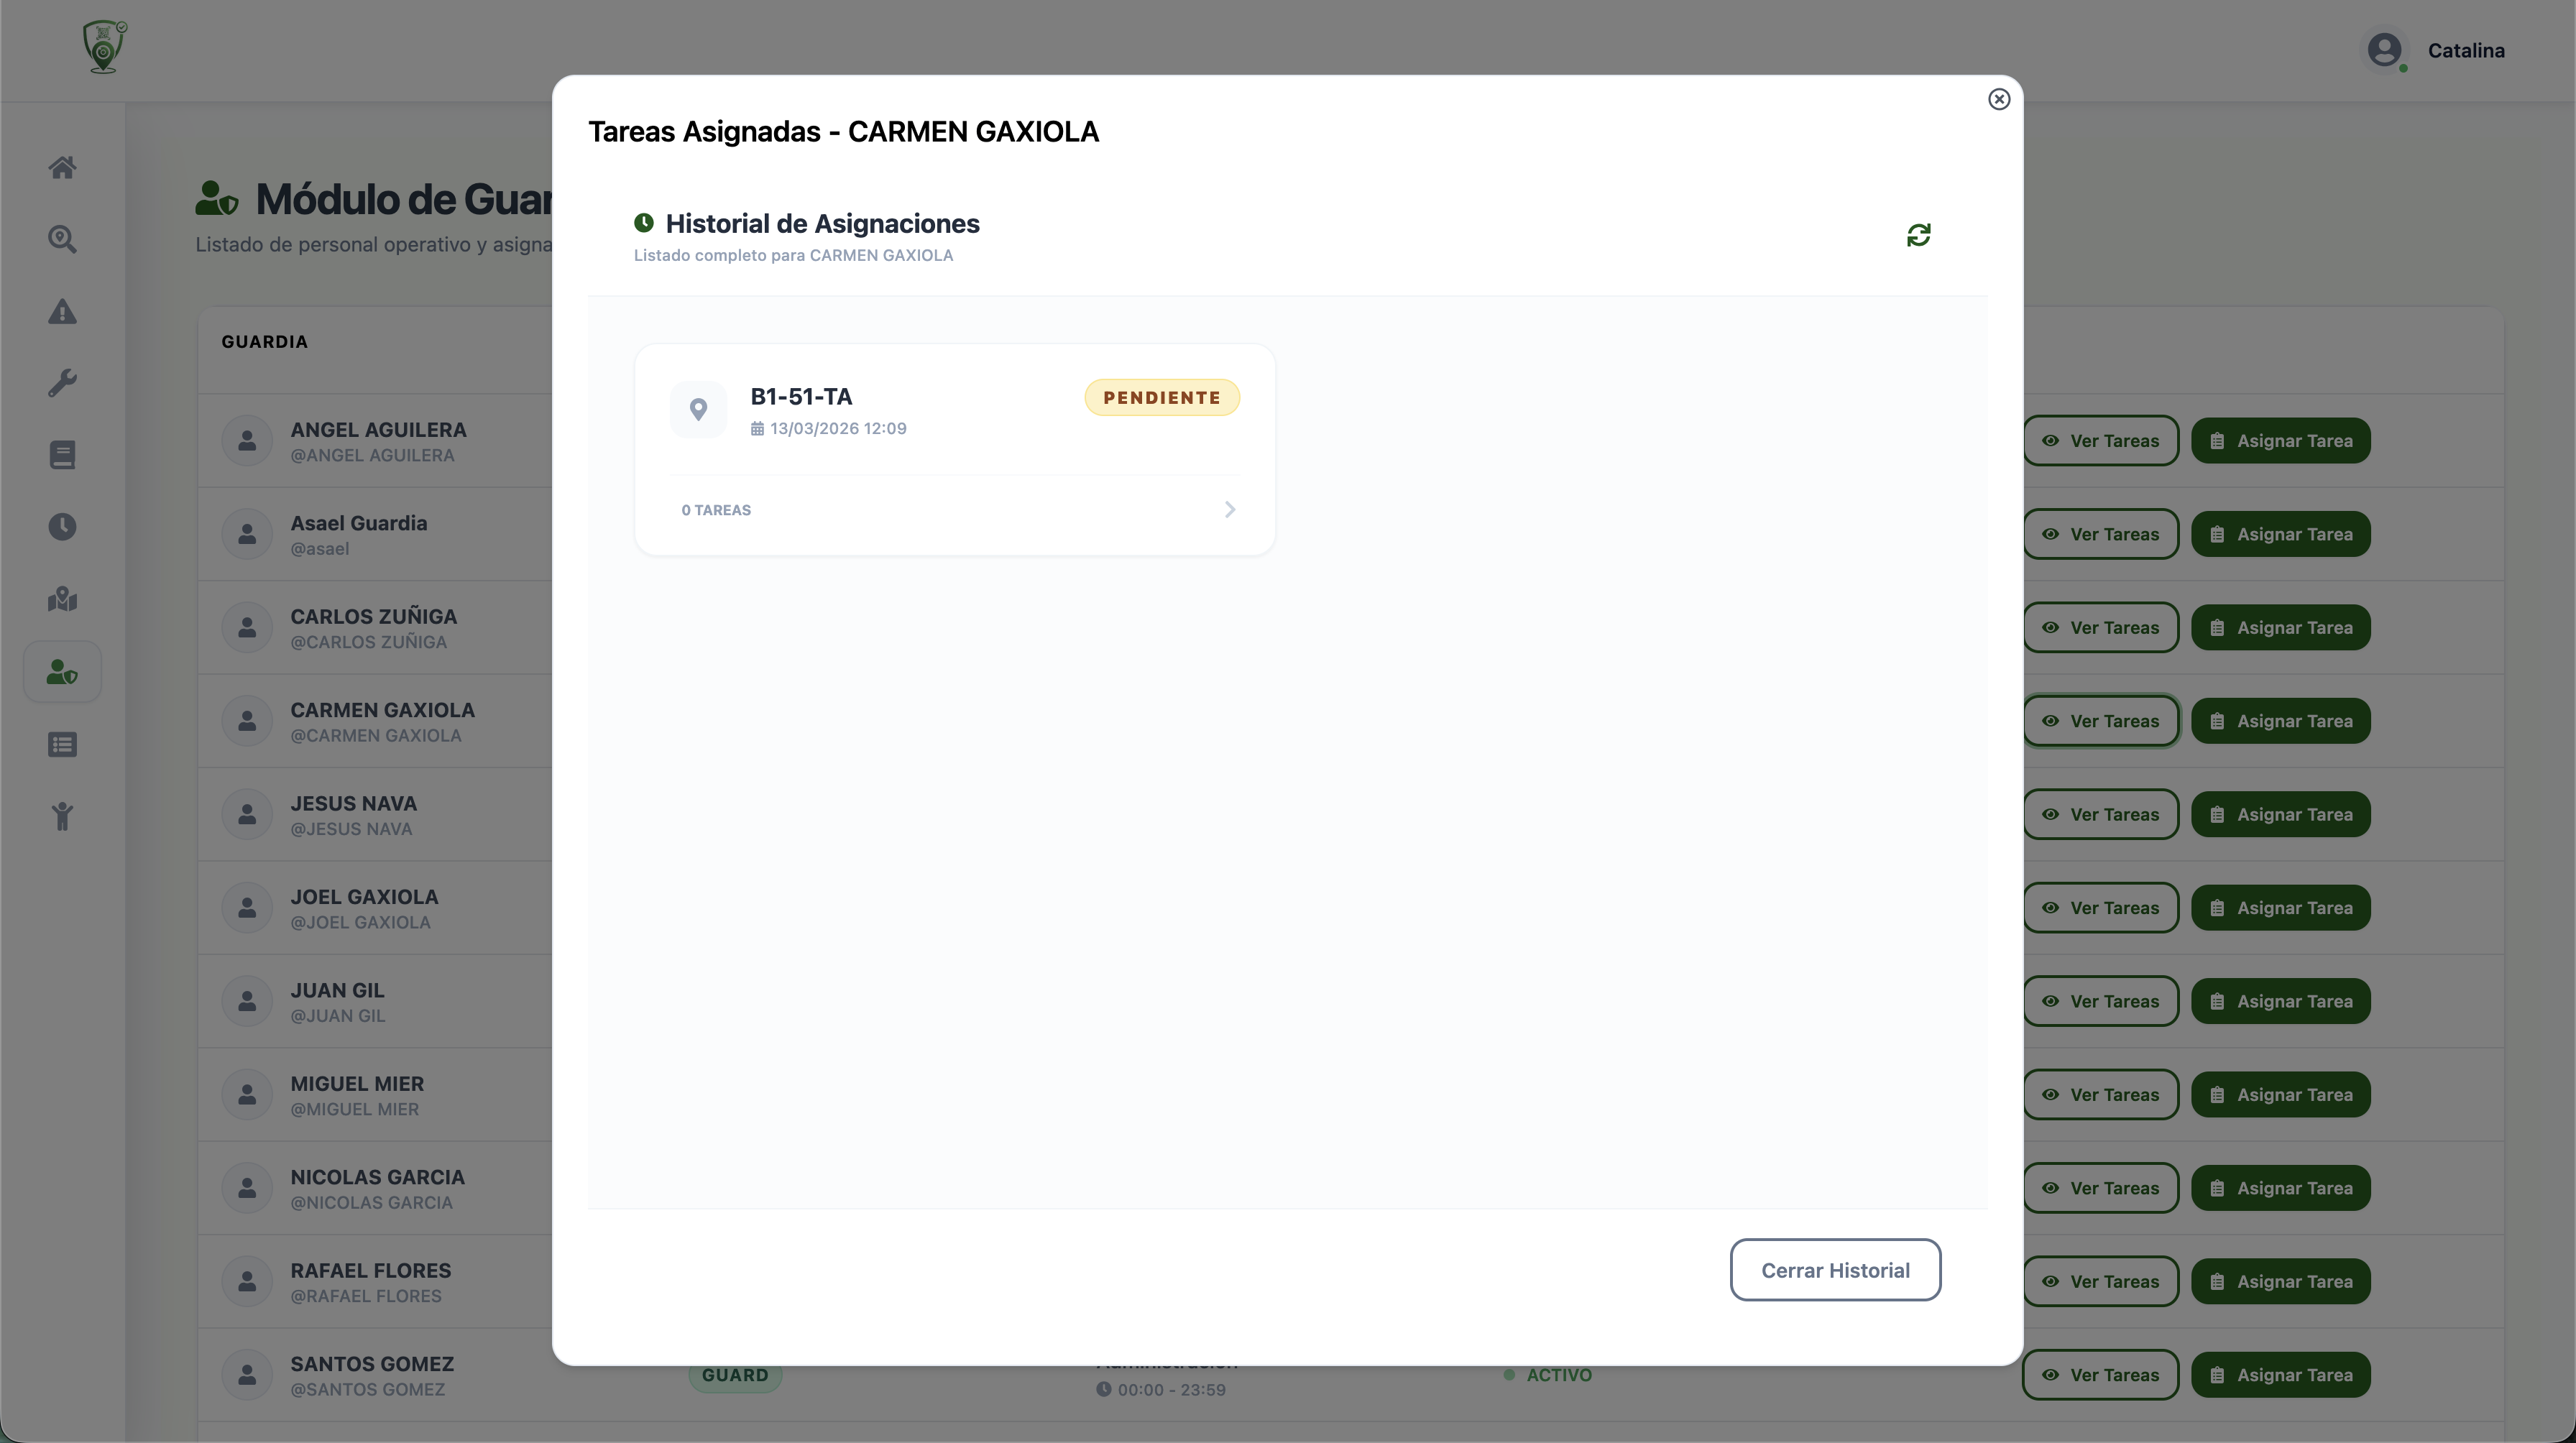Click MIGUEL MIER avatar icon
Image resolution: width=2576 pixels, height=1443 pixels.
(247, 1095)
